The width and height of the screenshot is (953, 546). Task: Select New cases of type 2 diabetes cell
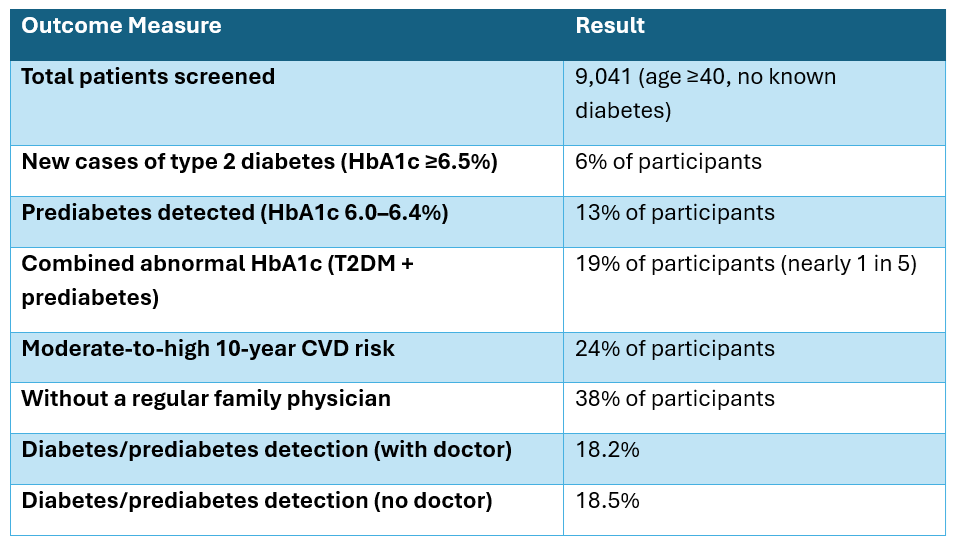tap(258, 162)
